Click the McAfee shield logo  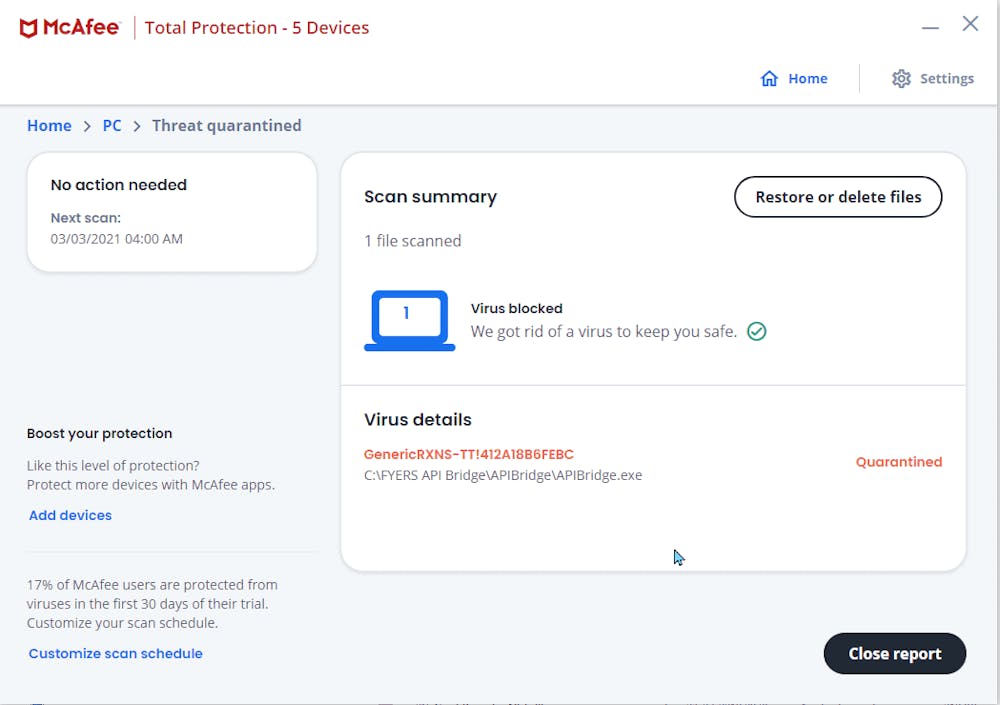coord(29,27)
